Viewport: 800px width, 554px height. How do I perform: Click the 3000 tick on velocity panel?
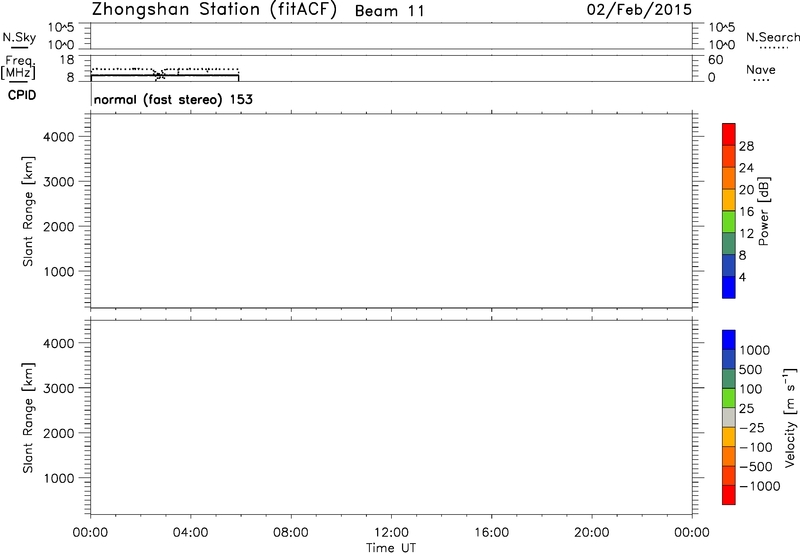pos(59,388)
